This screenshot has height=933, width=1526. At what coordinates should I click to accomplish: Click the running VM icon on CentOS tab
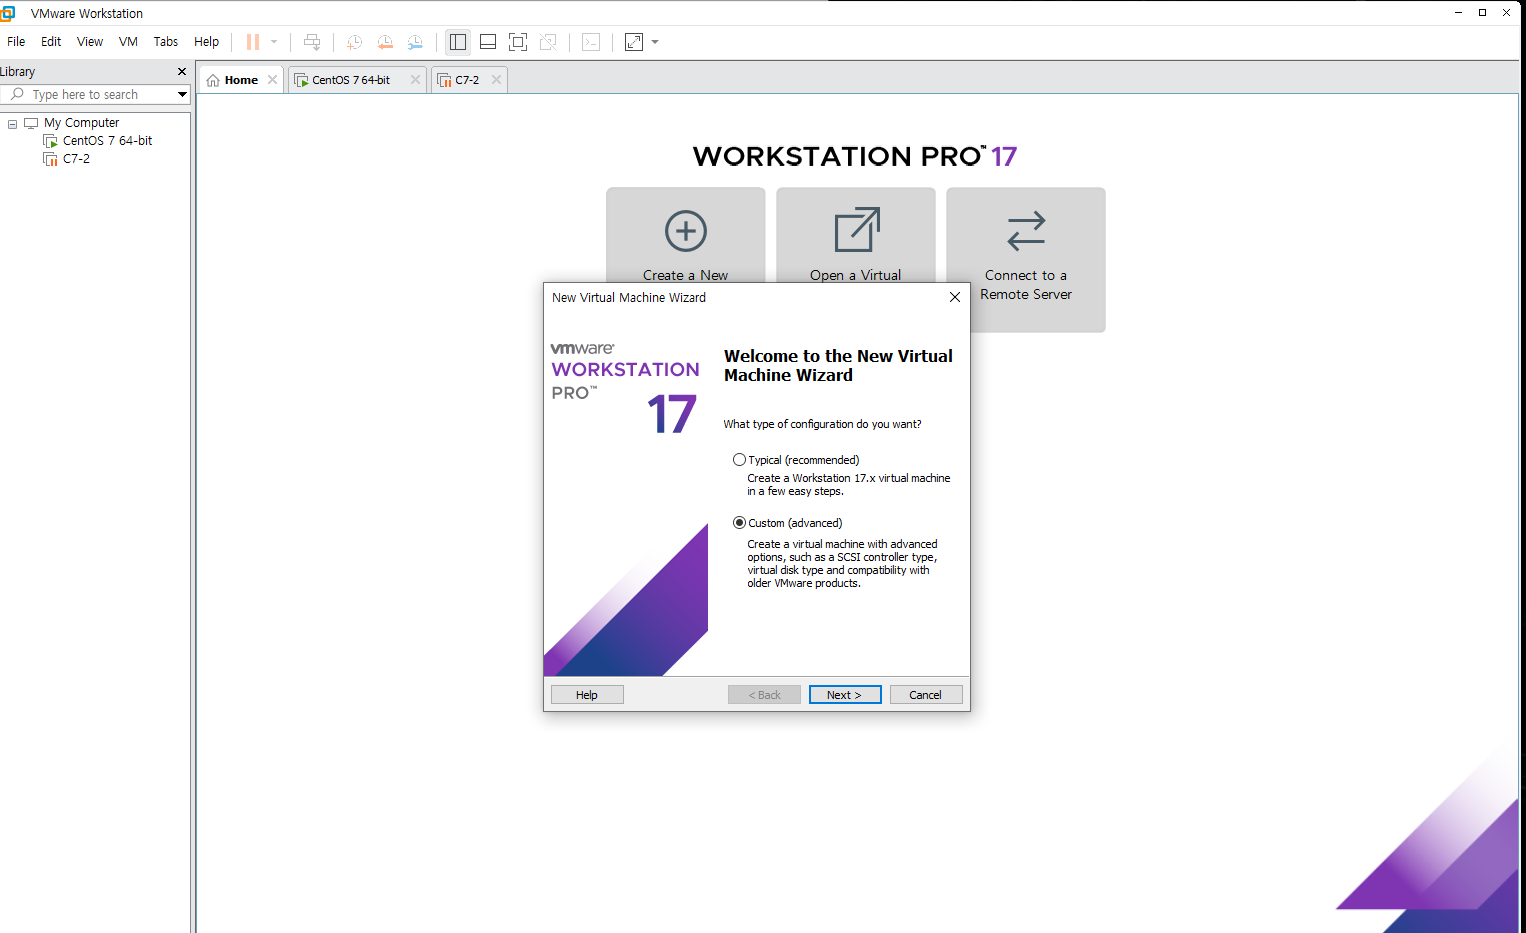[301, 80]
